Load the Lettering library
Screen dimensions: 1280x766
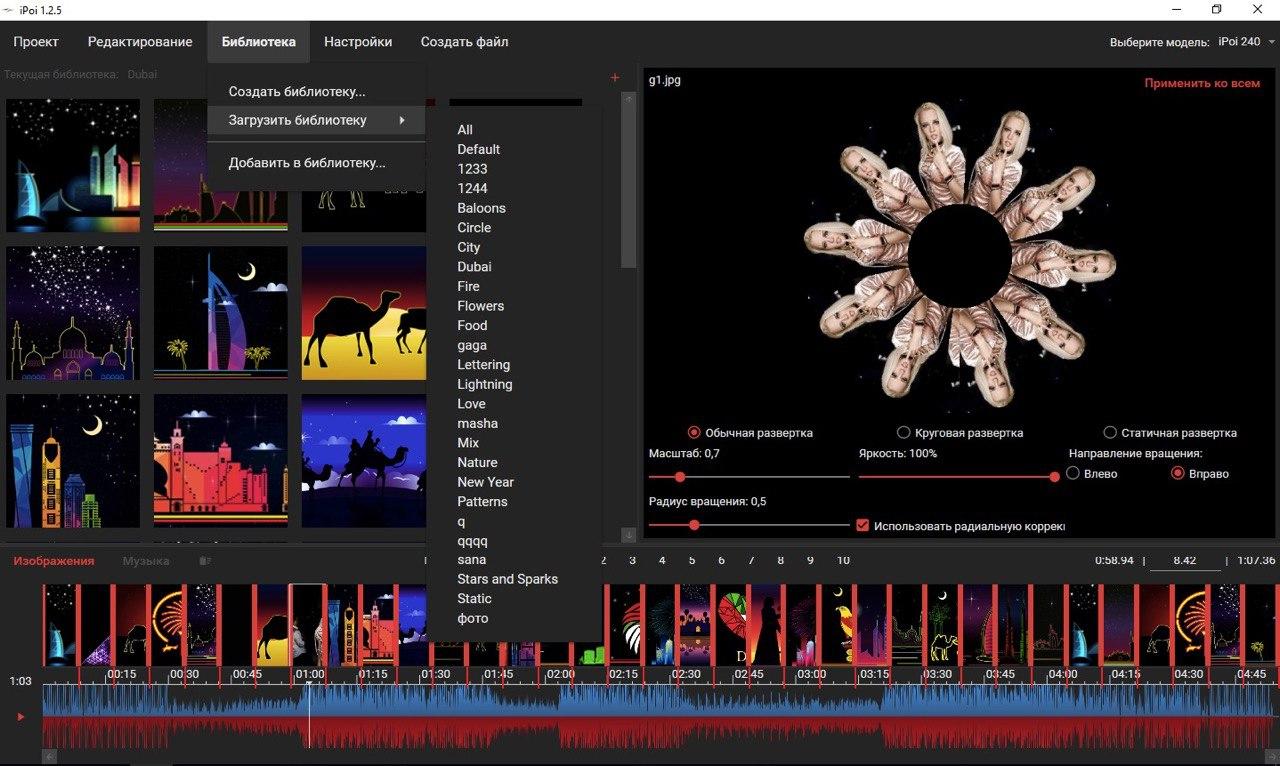coord(483,365)
